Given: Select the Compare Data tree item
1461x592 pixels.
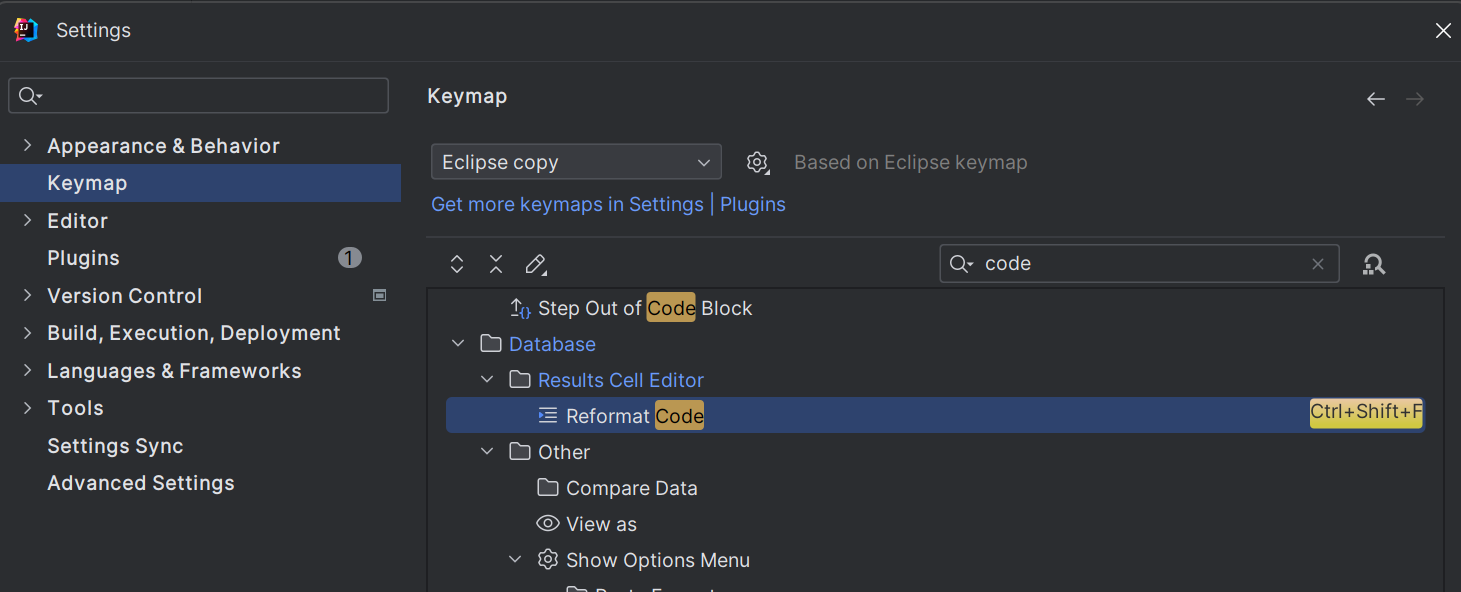Looking at the screenshot, I should [x=631, y=488].
